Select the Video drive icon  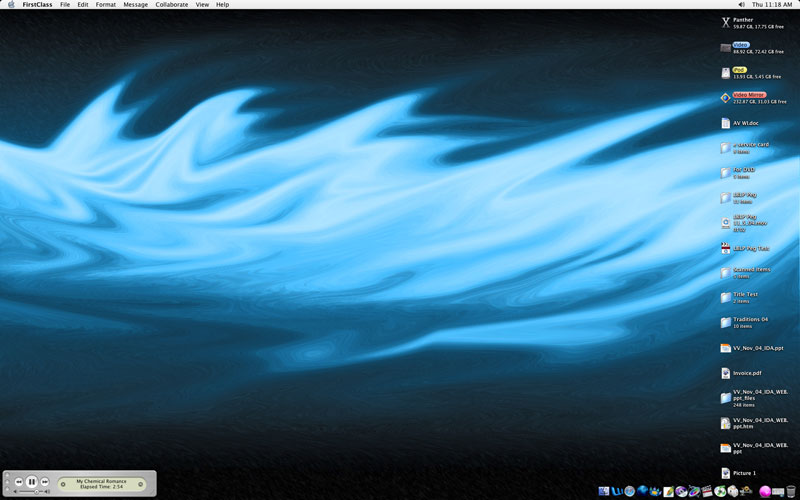click(x=726, y=47)
